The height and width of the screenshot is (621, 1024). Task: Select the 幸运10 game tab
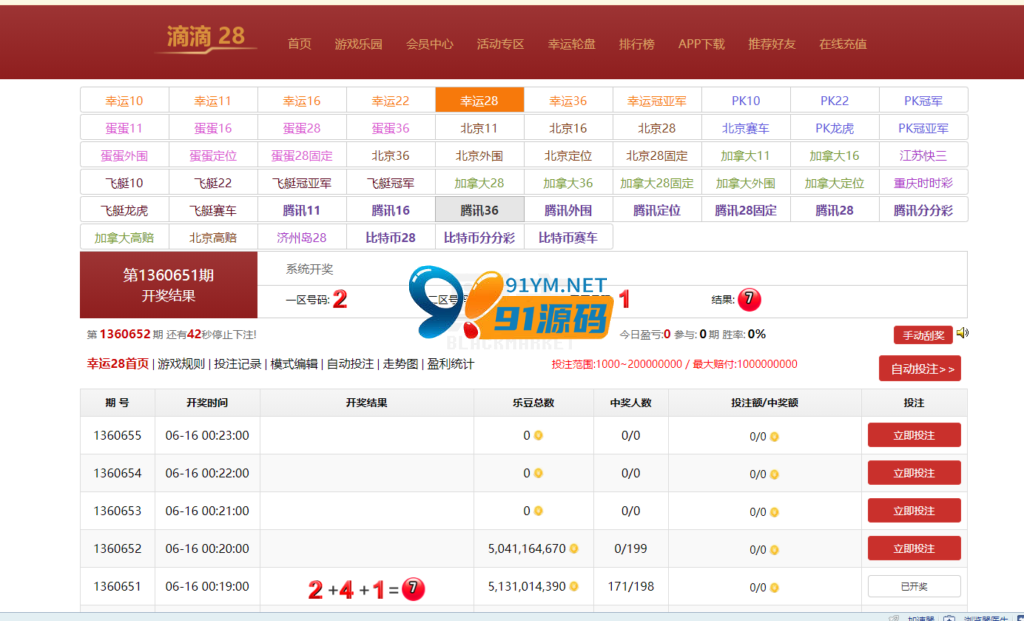(124, 101)
